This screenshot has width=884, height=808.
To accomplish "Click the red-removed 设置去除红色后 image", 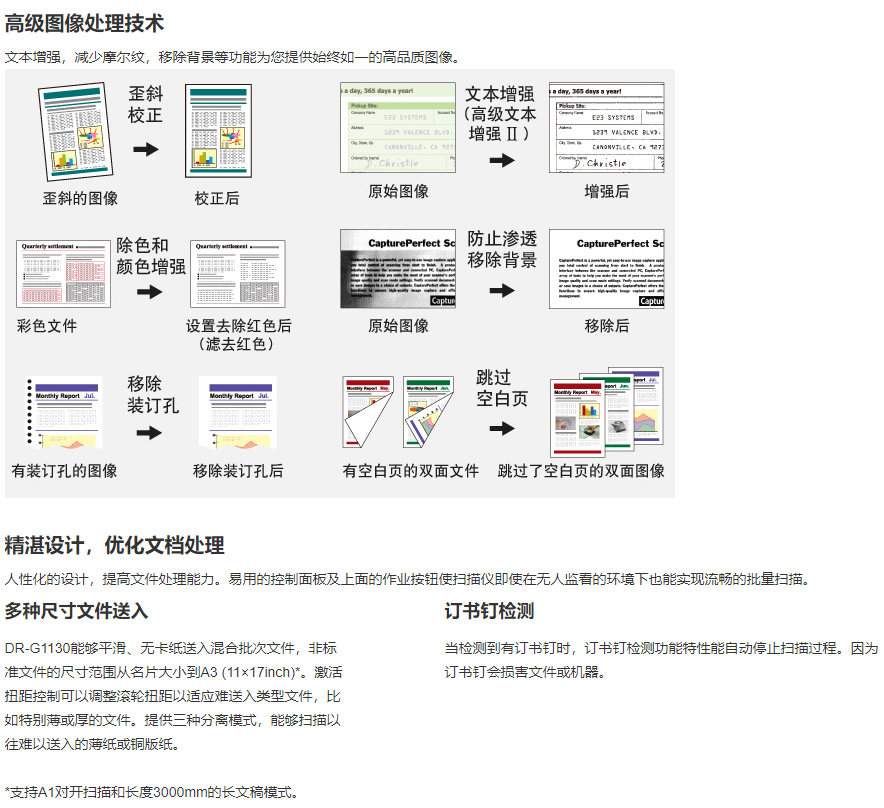I will point(238,273).
